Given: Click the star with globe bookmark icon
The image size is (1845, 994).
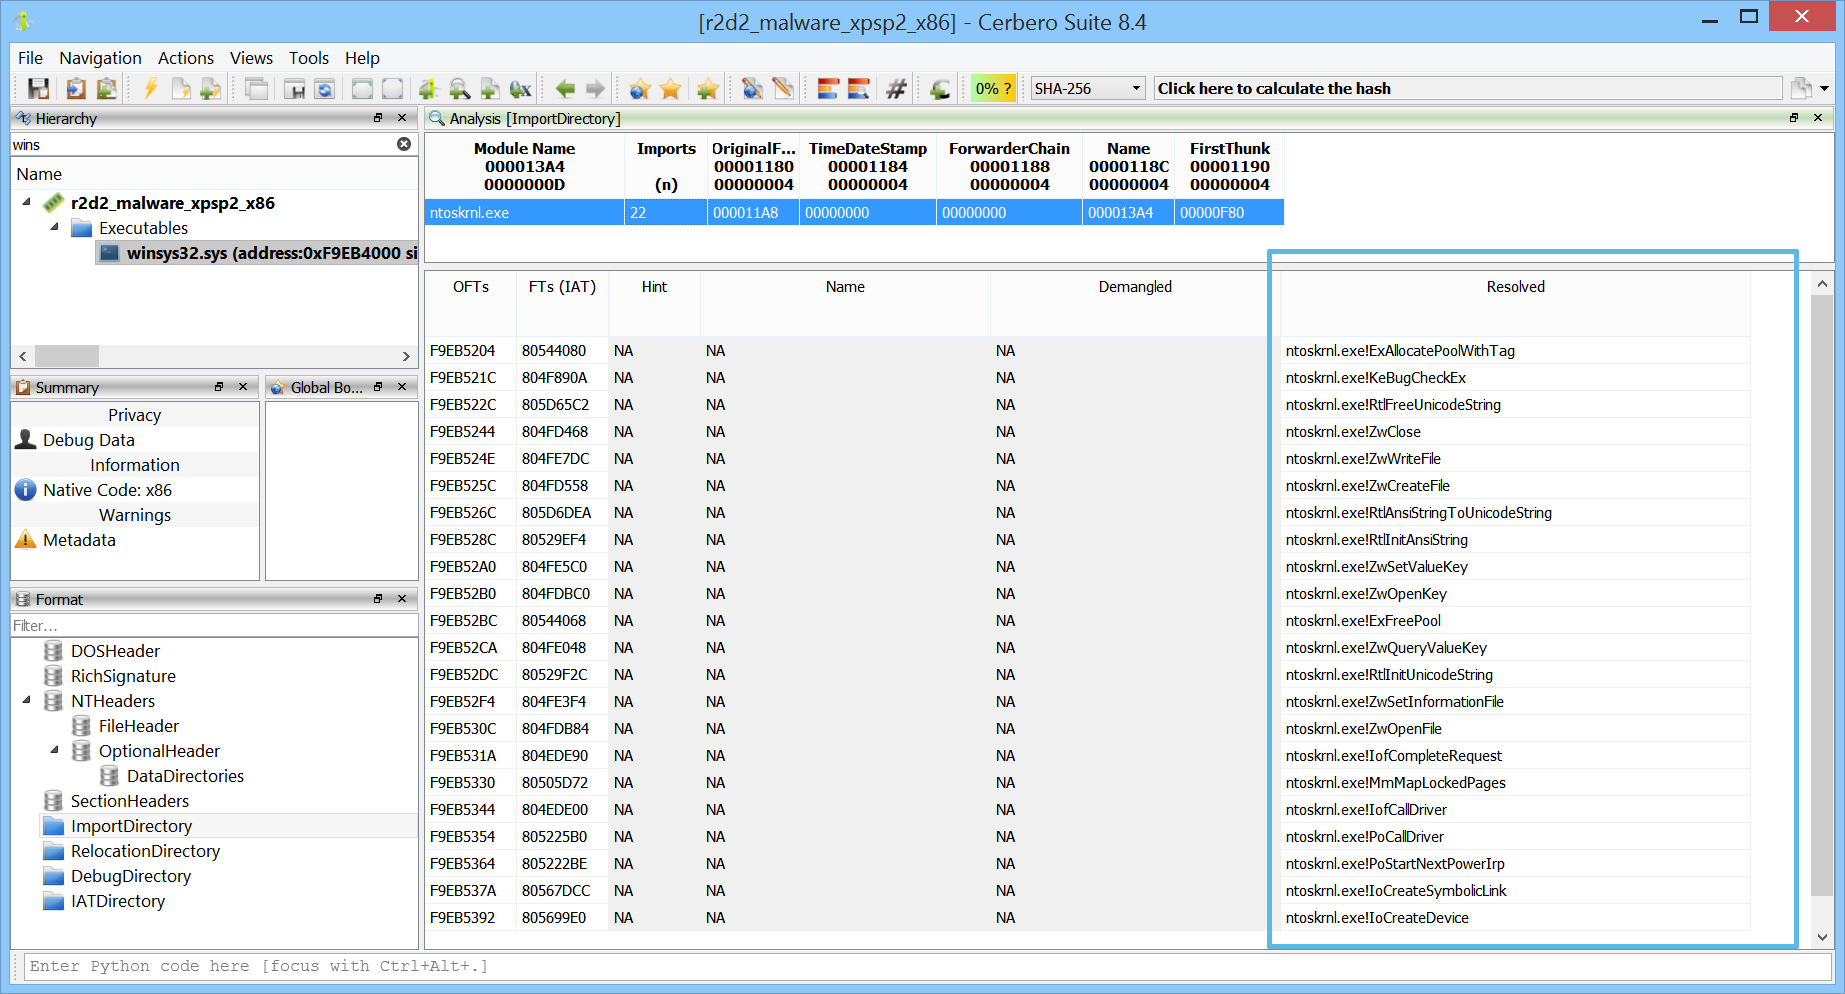Looking at the screenshot, I should (640, 89).
